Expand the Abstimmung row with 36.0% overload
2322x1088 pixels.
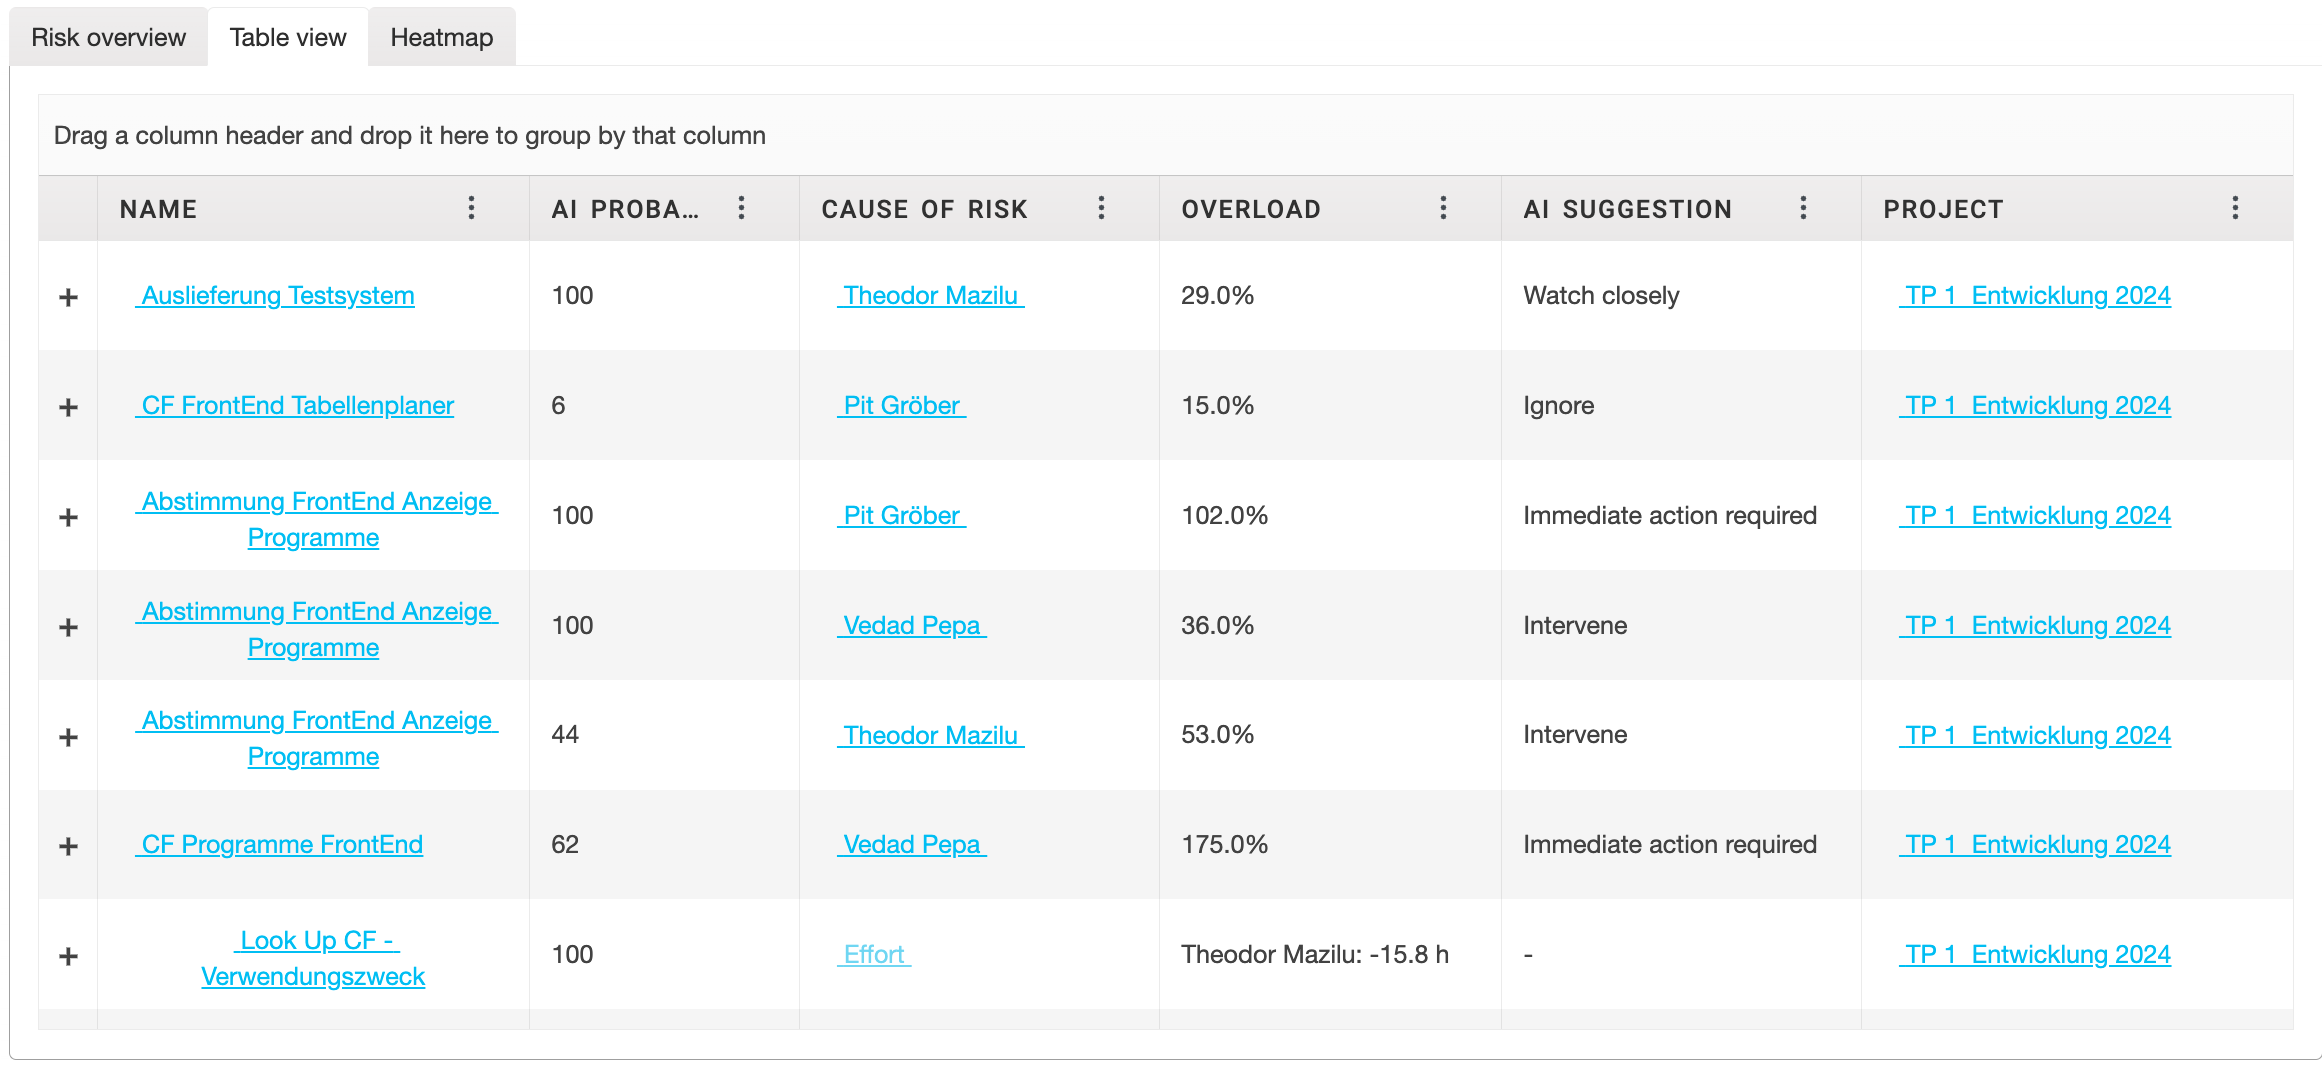[x=68, y=627]
